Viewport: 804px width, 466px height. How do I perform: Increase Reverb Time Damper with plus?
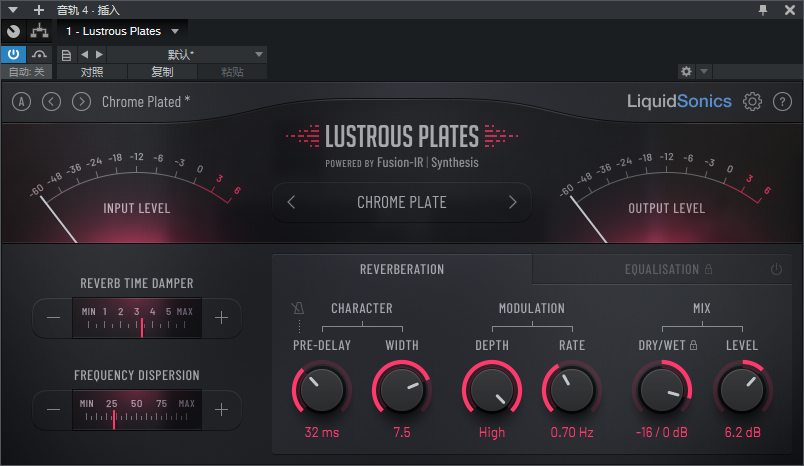(x=221, y=318)
